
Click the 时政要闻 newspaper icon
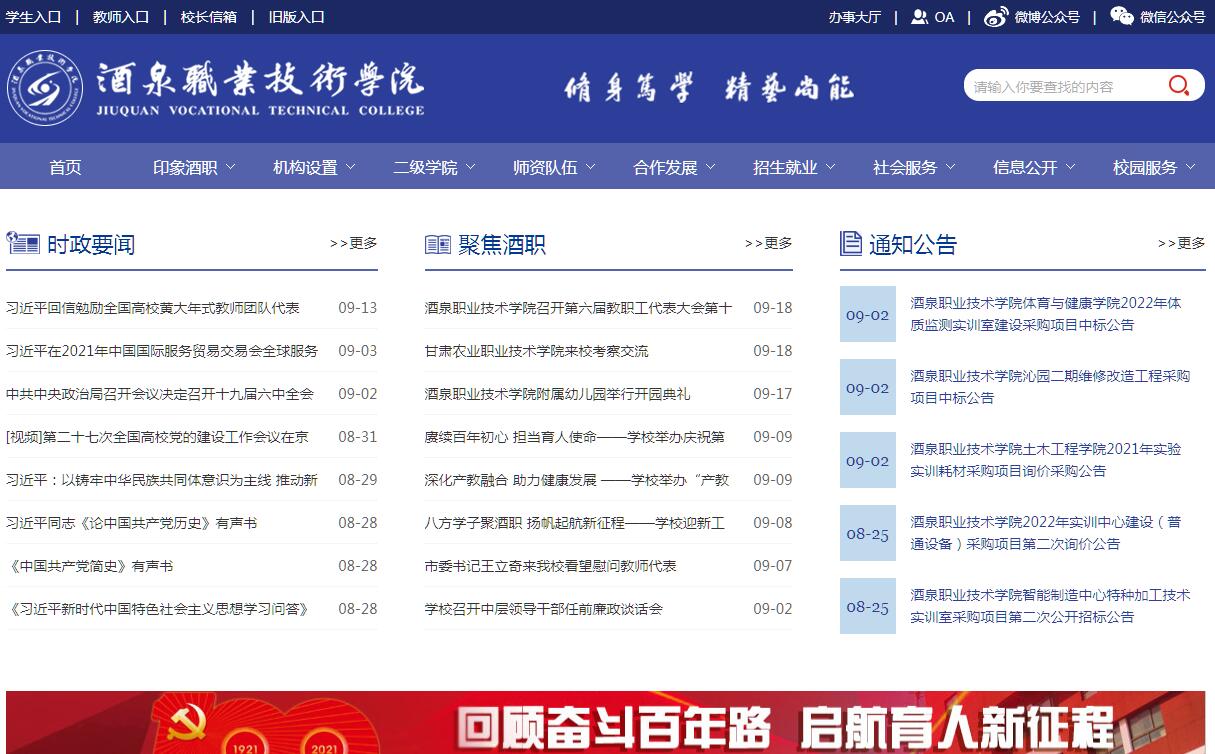[x=22, y=243]
